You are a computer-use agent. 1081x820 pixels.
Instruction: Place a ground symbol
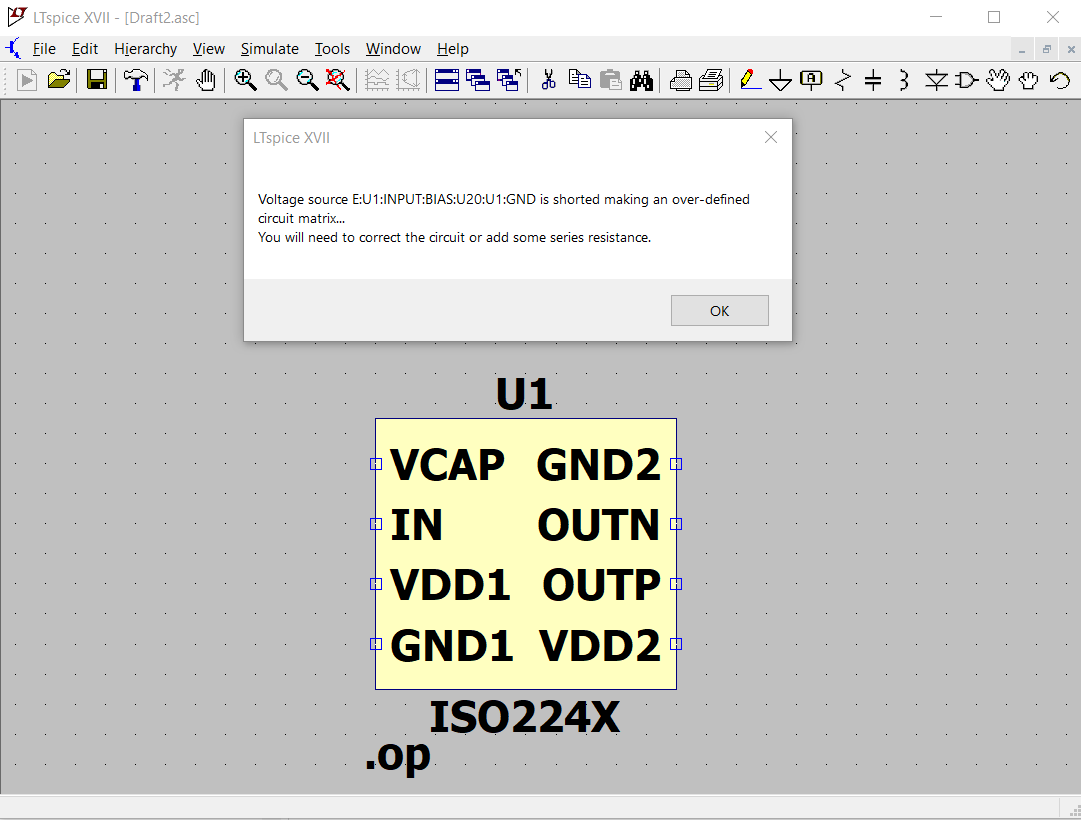click(x=780, y=80)
